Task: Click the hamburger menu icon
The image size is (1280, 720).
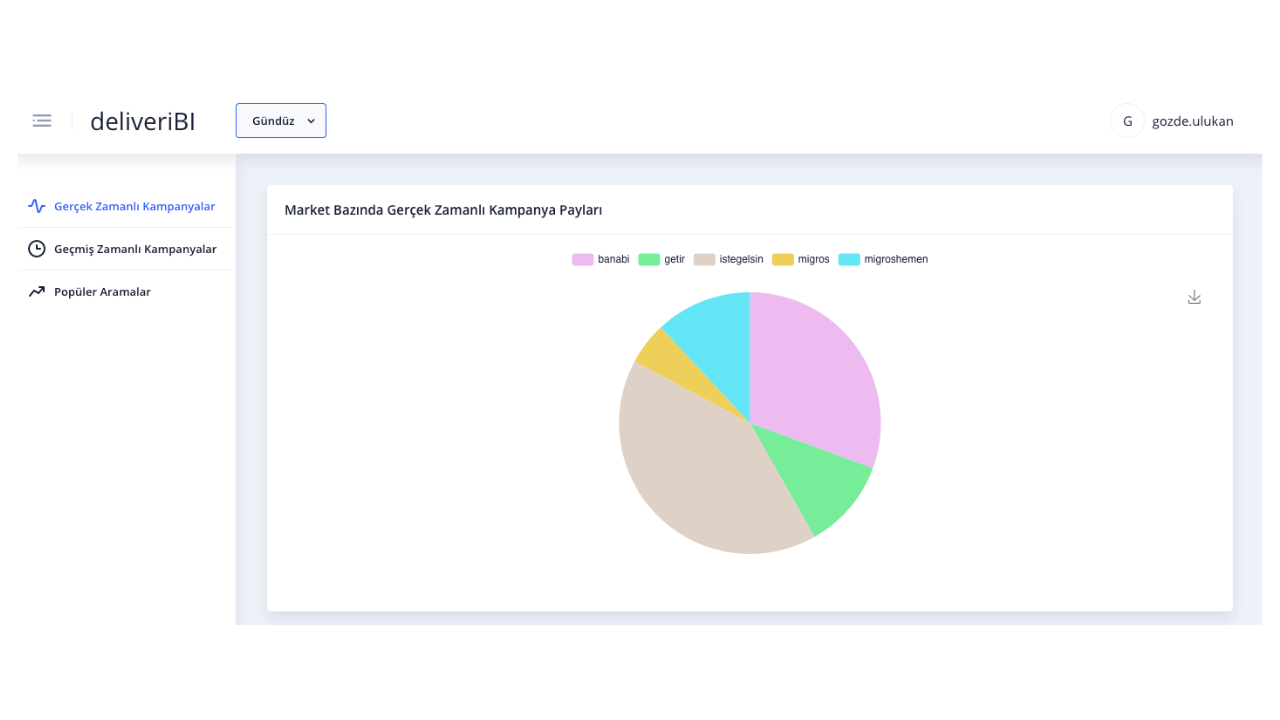Action: (x=42, y=121)
